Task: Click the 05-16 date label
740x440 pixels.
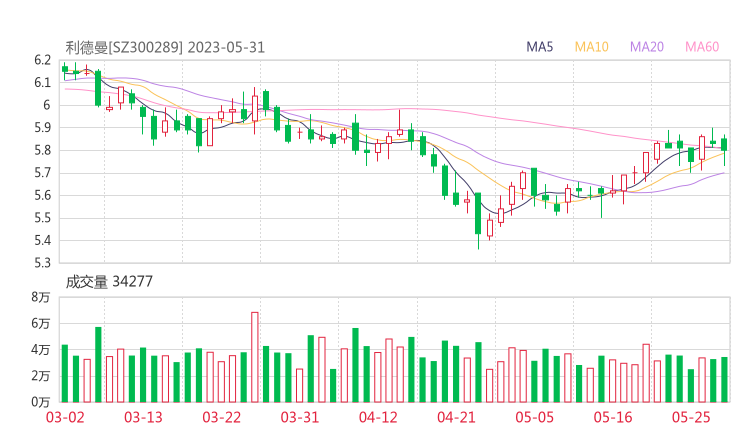Action: coord(613,417)
